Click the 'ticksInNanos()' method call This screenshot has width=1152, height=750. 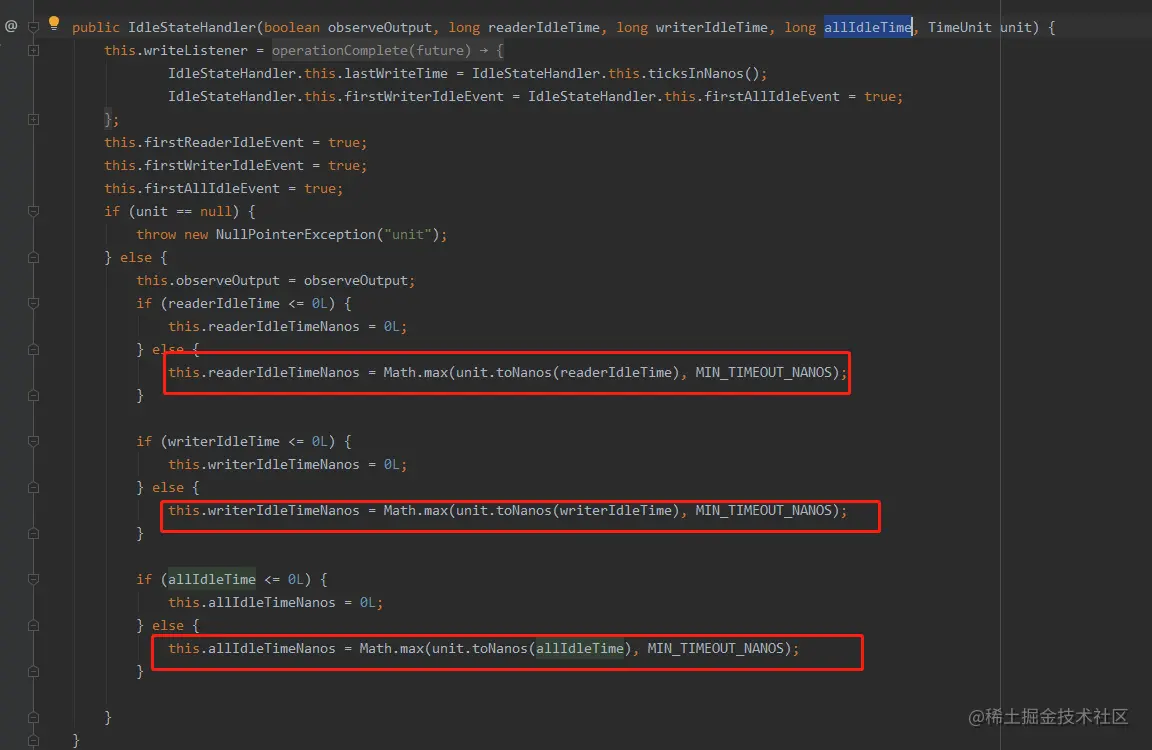(704, 73)
